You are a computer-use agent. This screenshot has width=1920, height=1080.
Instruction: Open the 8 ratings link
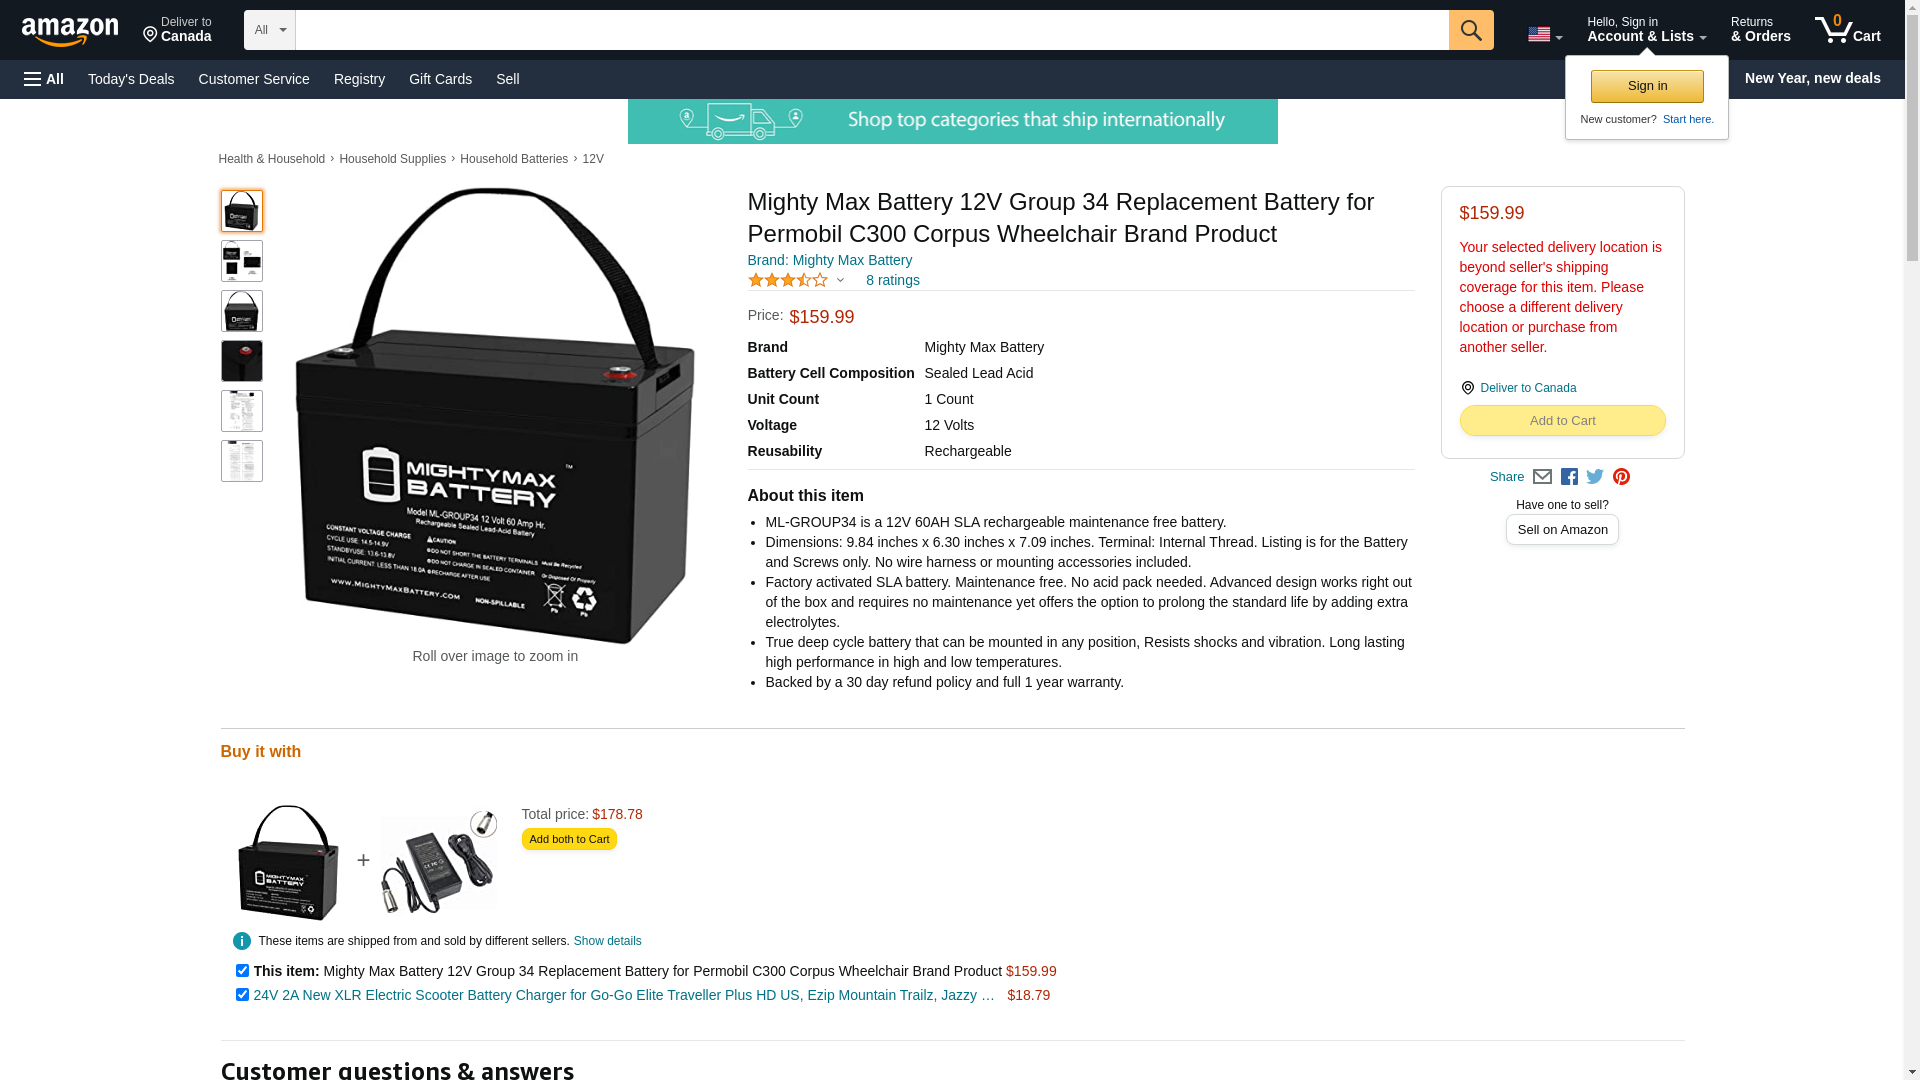893,281
